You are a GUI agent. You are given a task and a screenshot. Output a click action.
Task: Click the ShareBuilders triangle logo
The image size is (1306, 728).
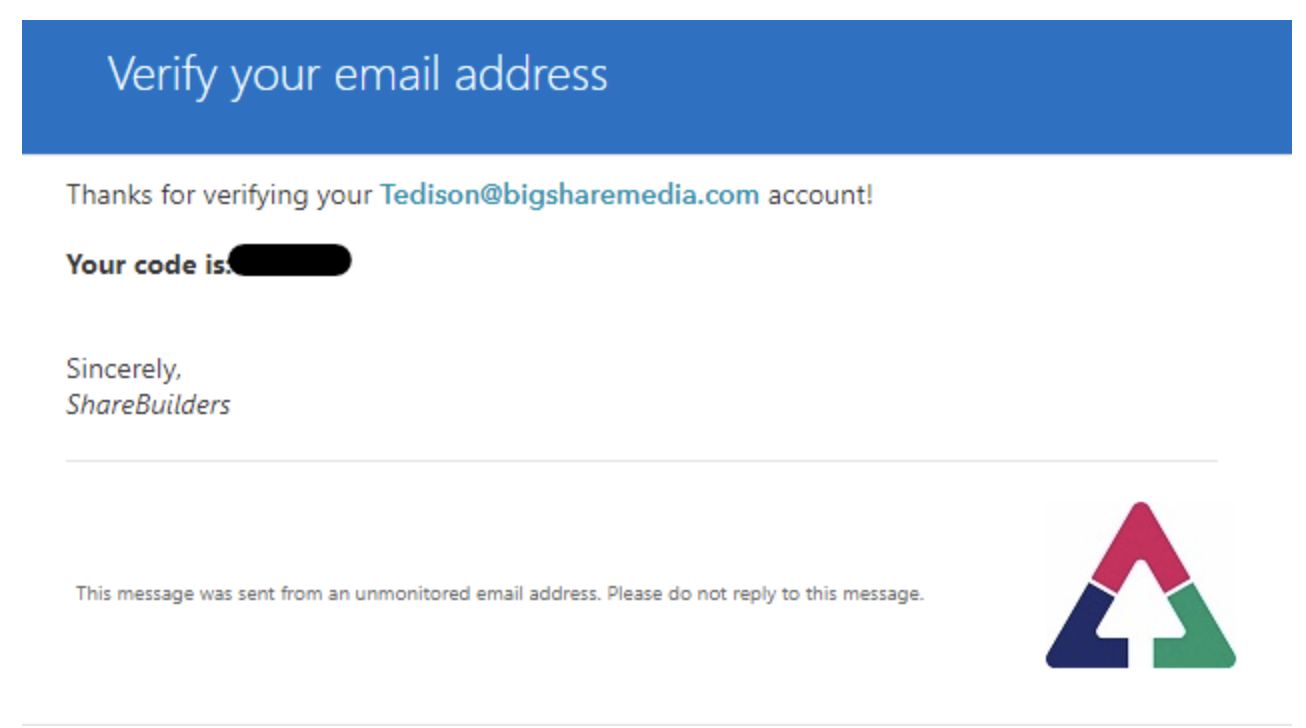(x=1140, y=585)
